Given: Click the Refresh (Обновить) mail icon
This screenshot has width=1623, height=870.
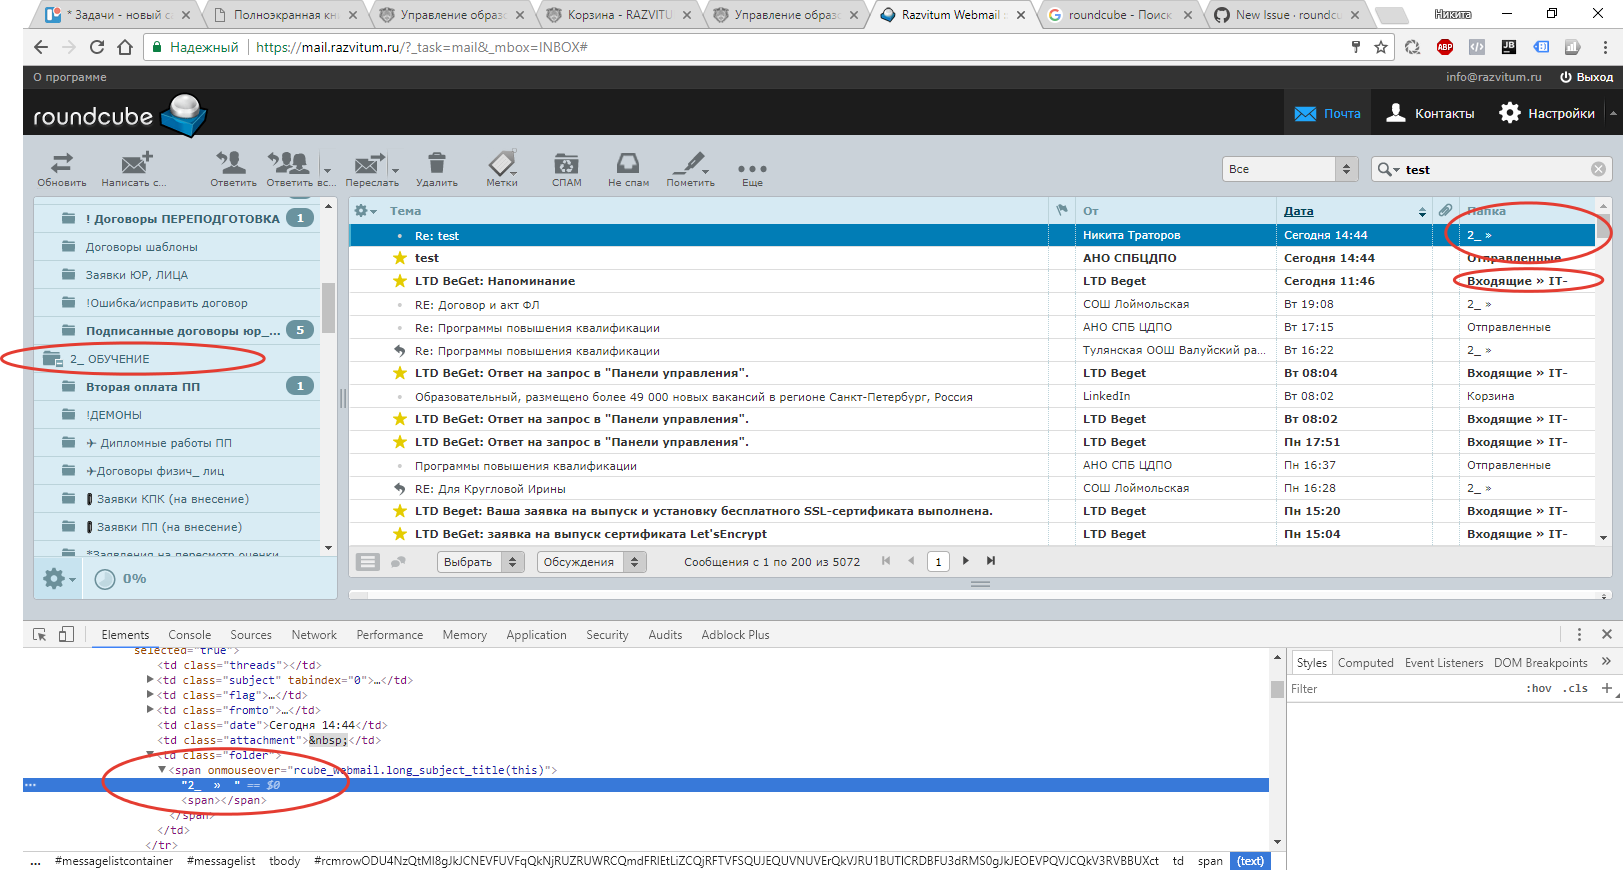Looking at the screenshot, I should tap(62, 168).
